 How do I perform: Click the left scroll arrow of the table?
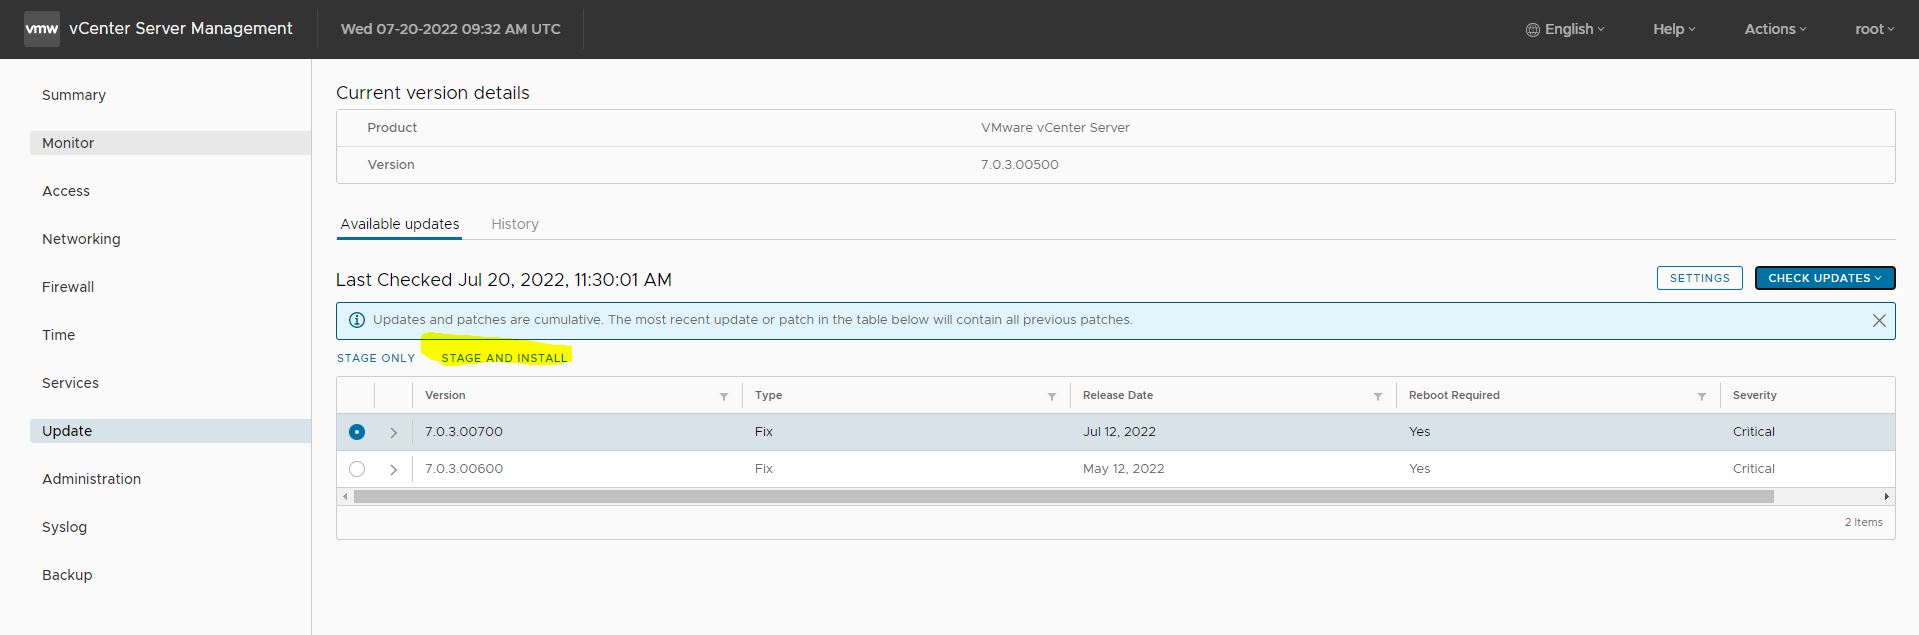[345, 497]
